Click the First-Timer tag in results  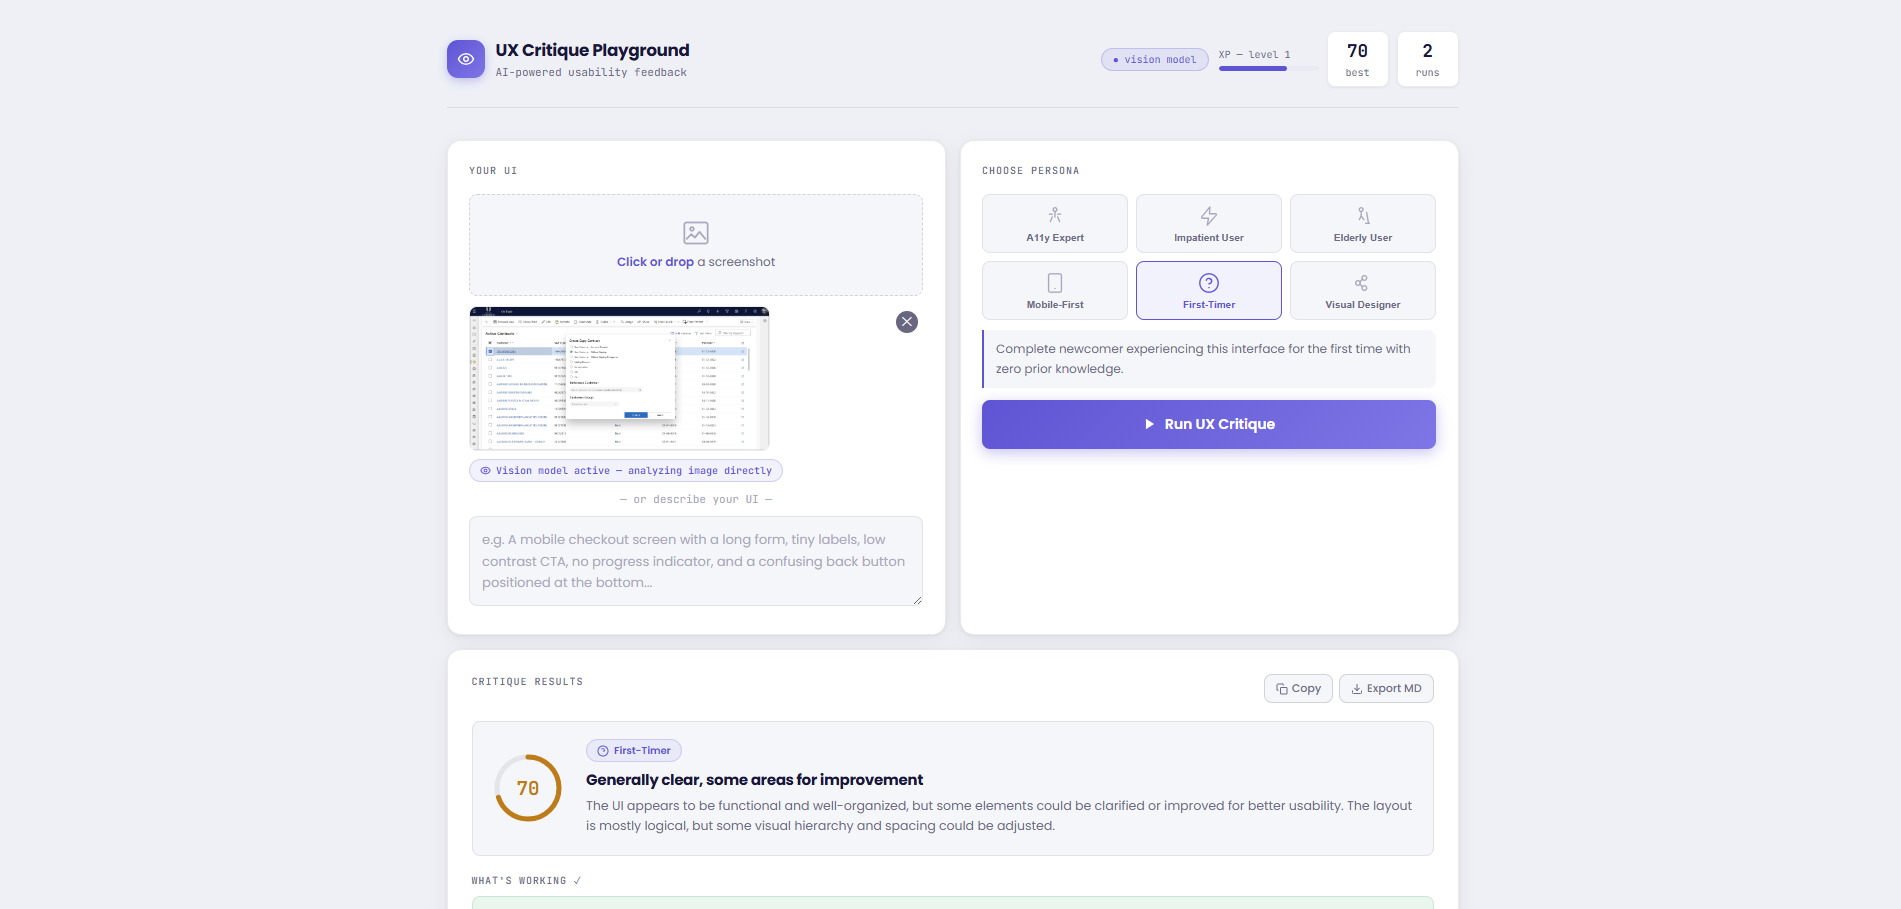634,751
